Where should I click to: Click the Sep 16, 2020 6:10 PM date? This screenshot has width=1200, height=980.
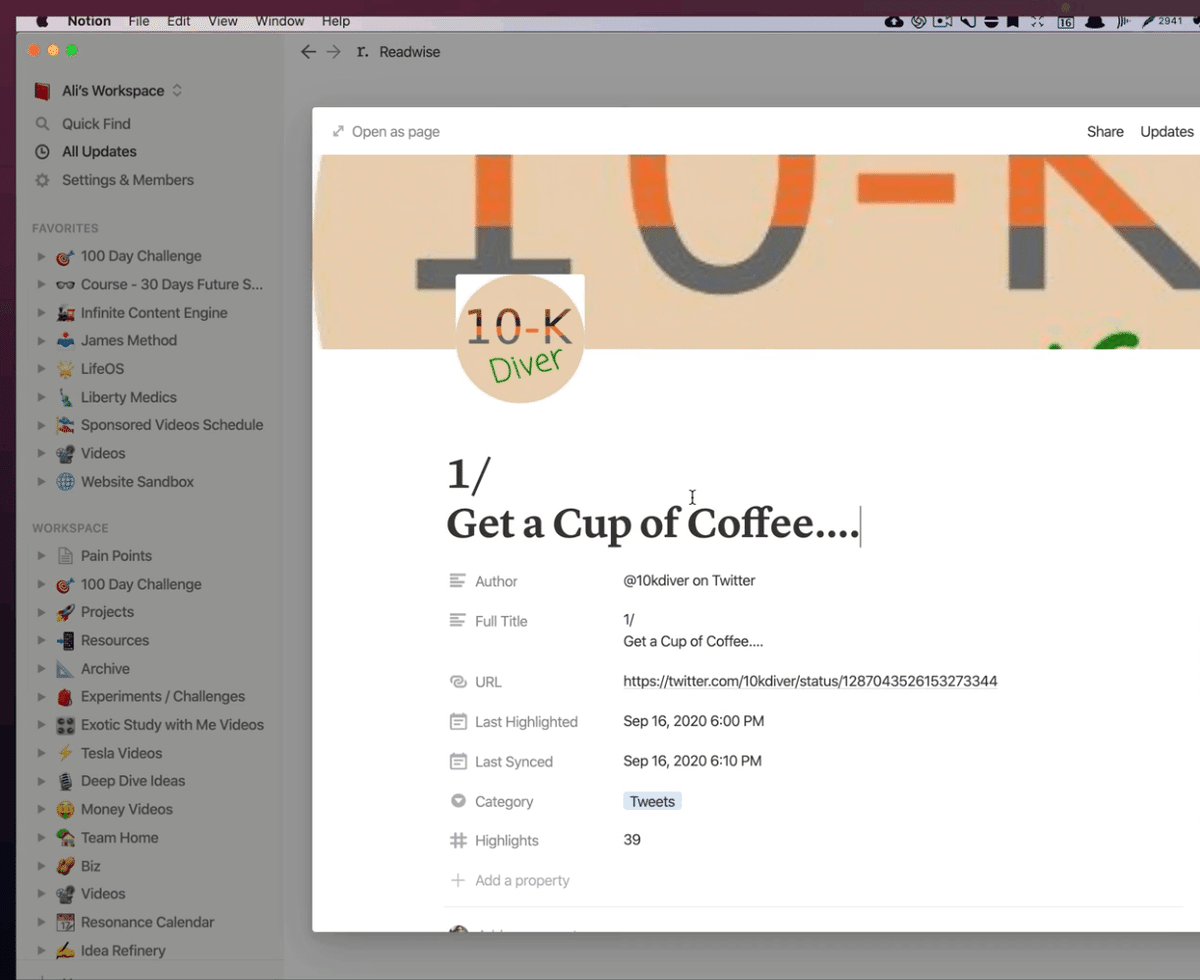(x=692, y=761)
